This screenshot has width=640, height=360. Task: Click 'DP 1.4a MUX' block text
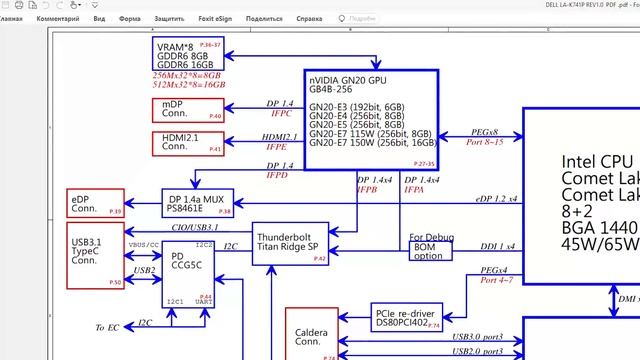(x=196, y=199)
